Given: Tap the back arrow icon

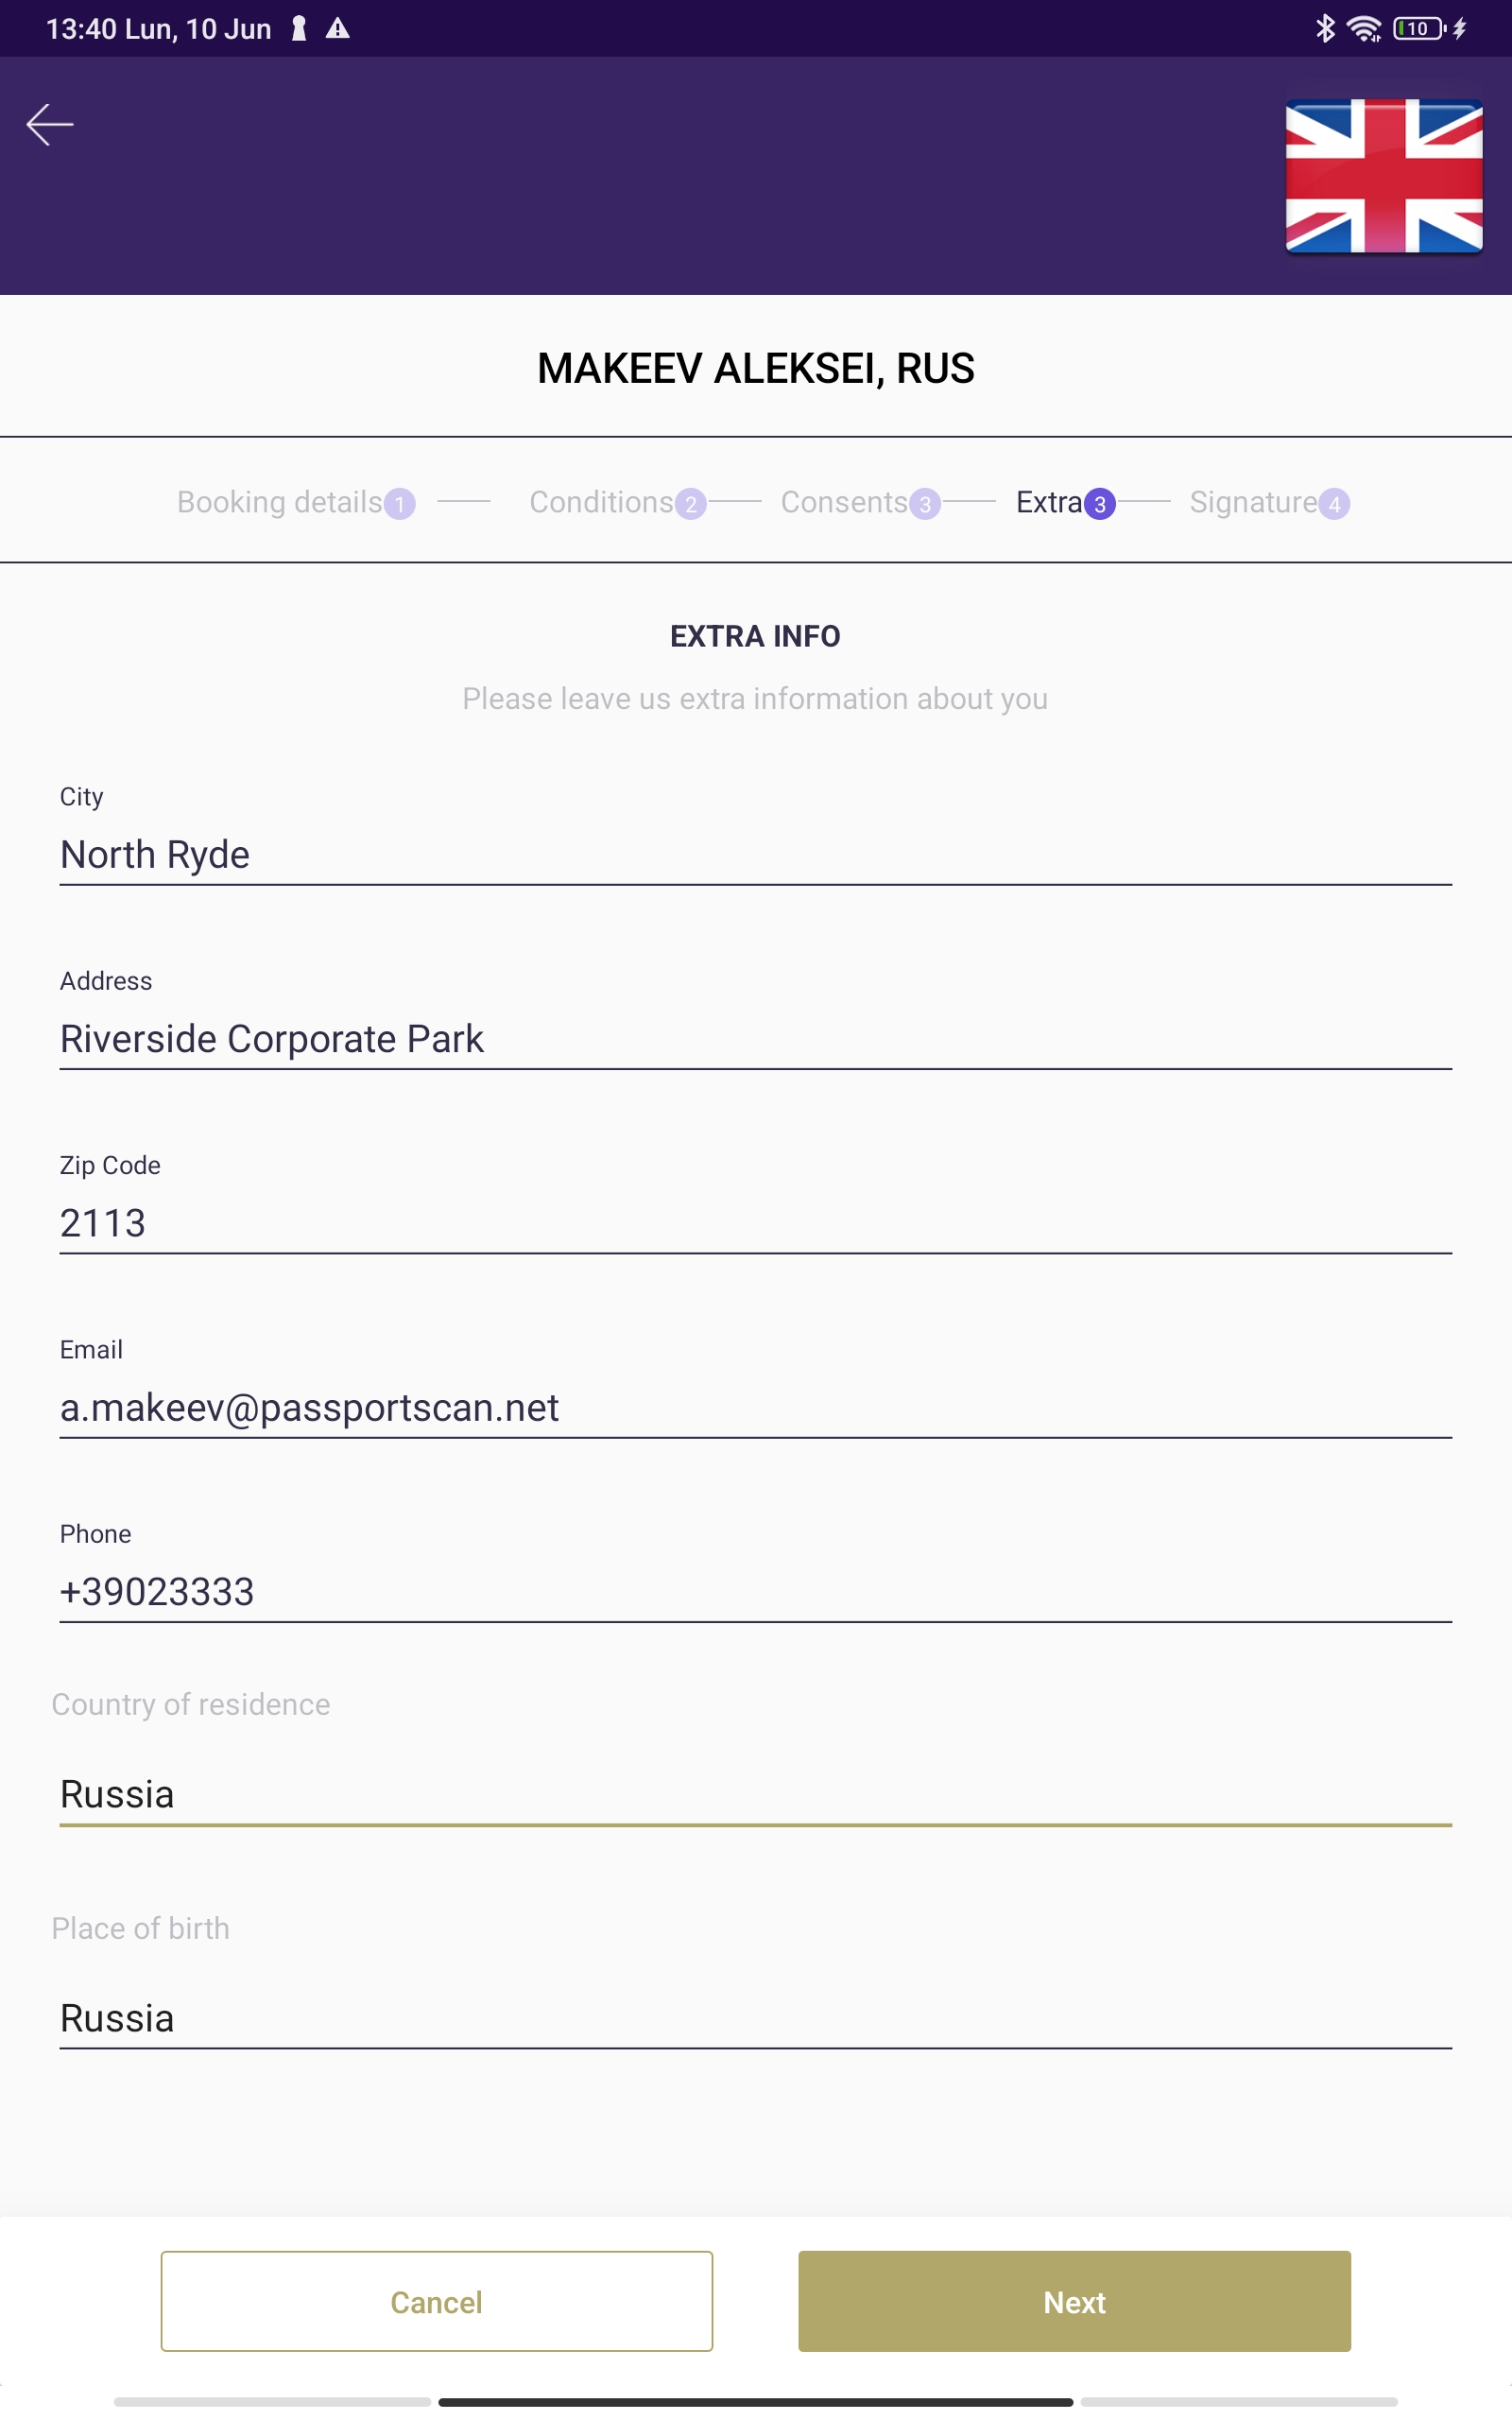Looking at the screenshot, I should tap(50, 125).
